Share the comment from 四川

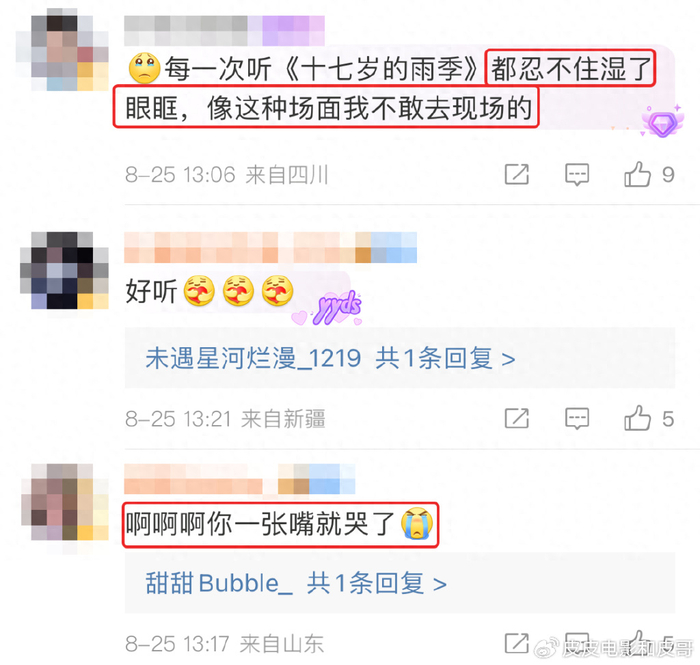(x=517, y=174)
